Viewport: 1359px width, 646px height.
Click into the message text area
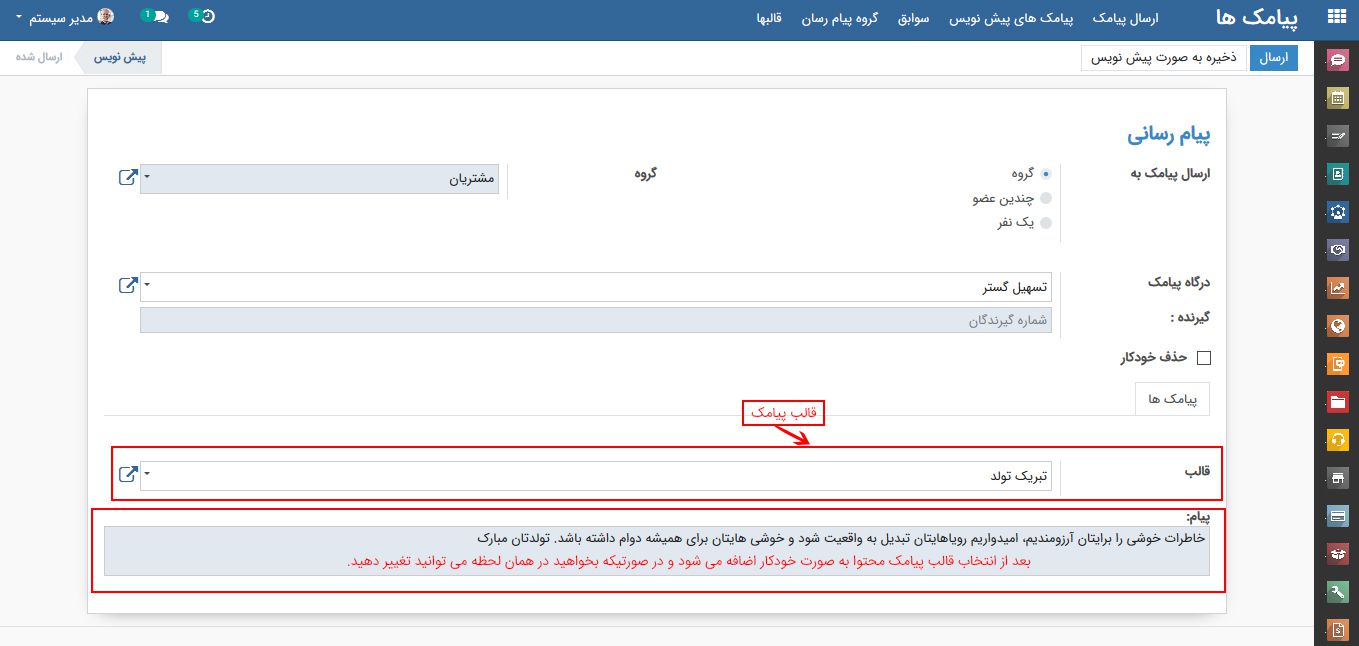click(656, 551)
